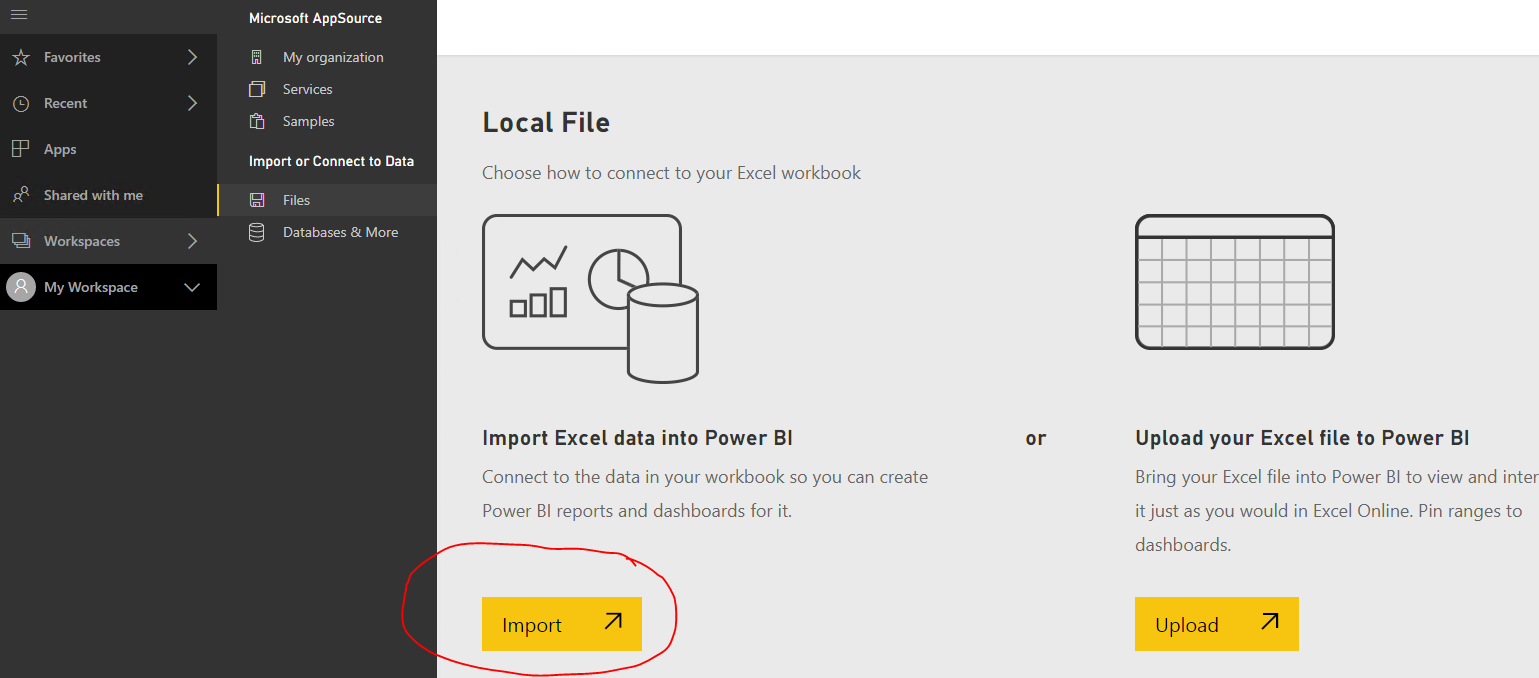Click the Favorites star icon

20,58
